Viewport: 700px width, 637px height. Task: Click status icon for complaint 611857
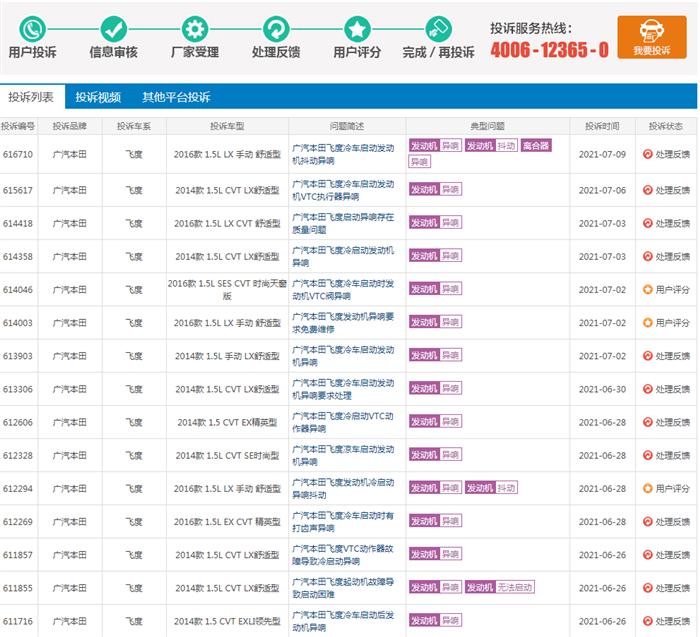(647, 555)
